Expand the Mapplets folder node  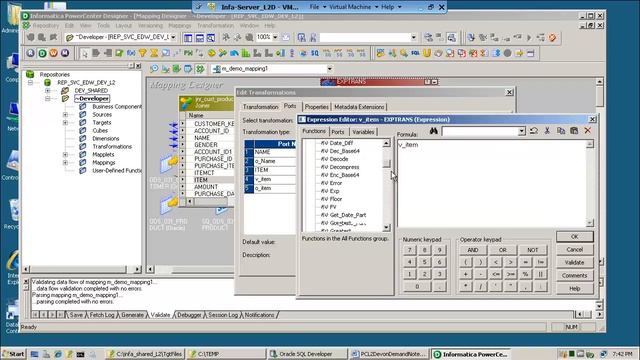coord(65,155)
